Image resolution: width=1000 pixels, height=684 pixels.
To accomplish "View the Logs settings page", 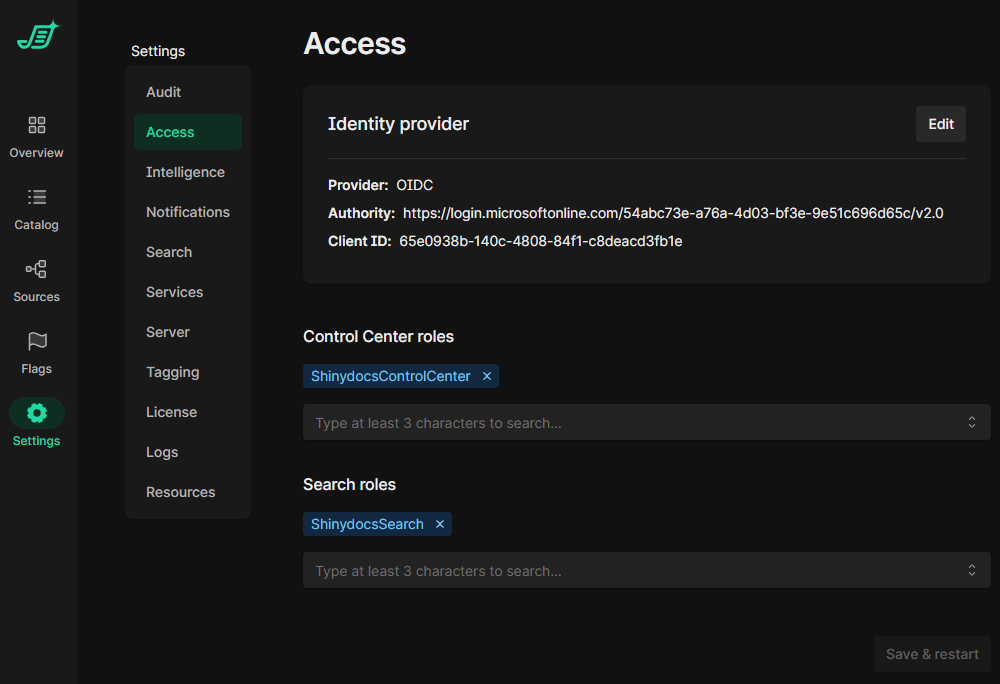I will point(162,452).
